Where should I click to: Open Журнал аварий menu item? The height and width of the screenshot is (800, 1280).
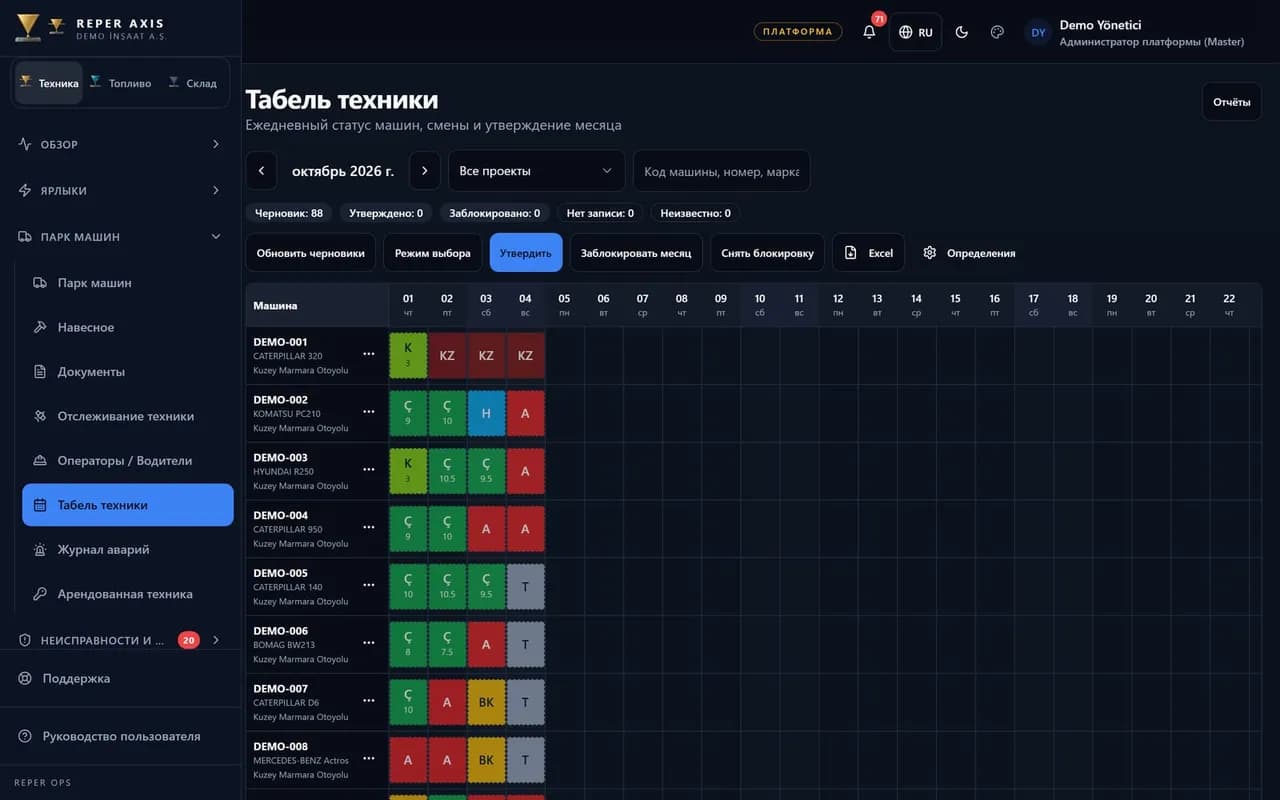click(x=128, y=549)
